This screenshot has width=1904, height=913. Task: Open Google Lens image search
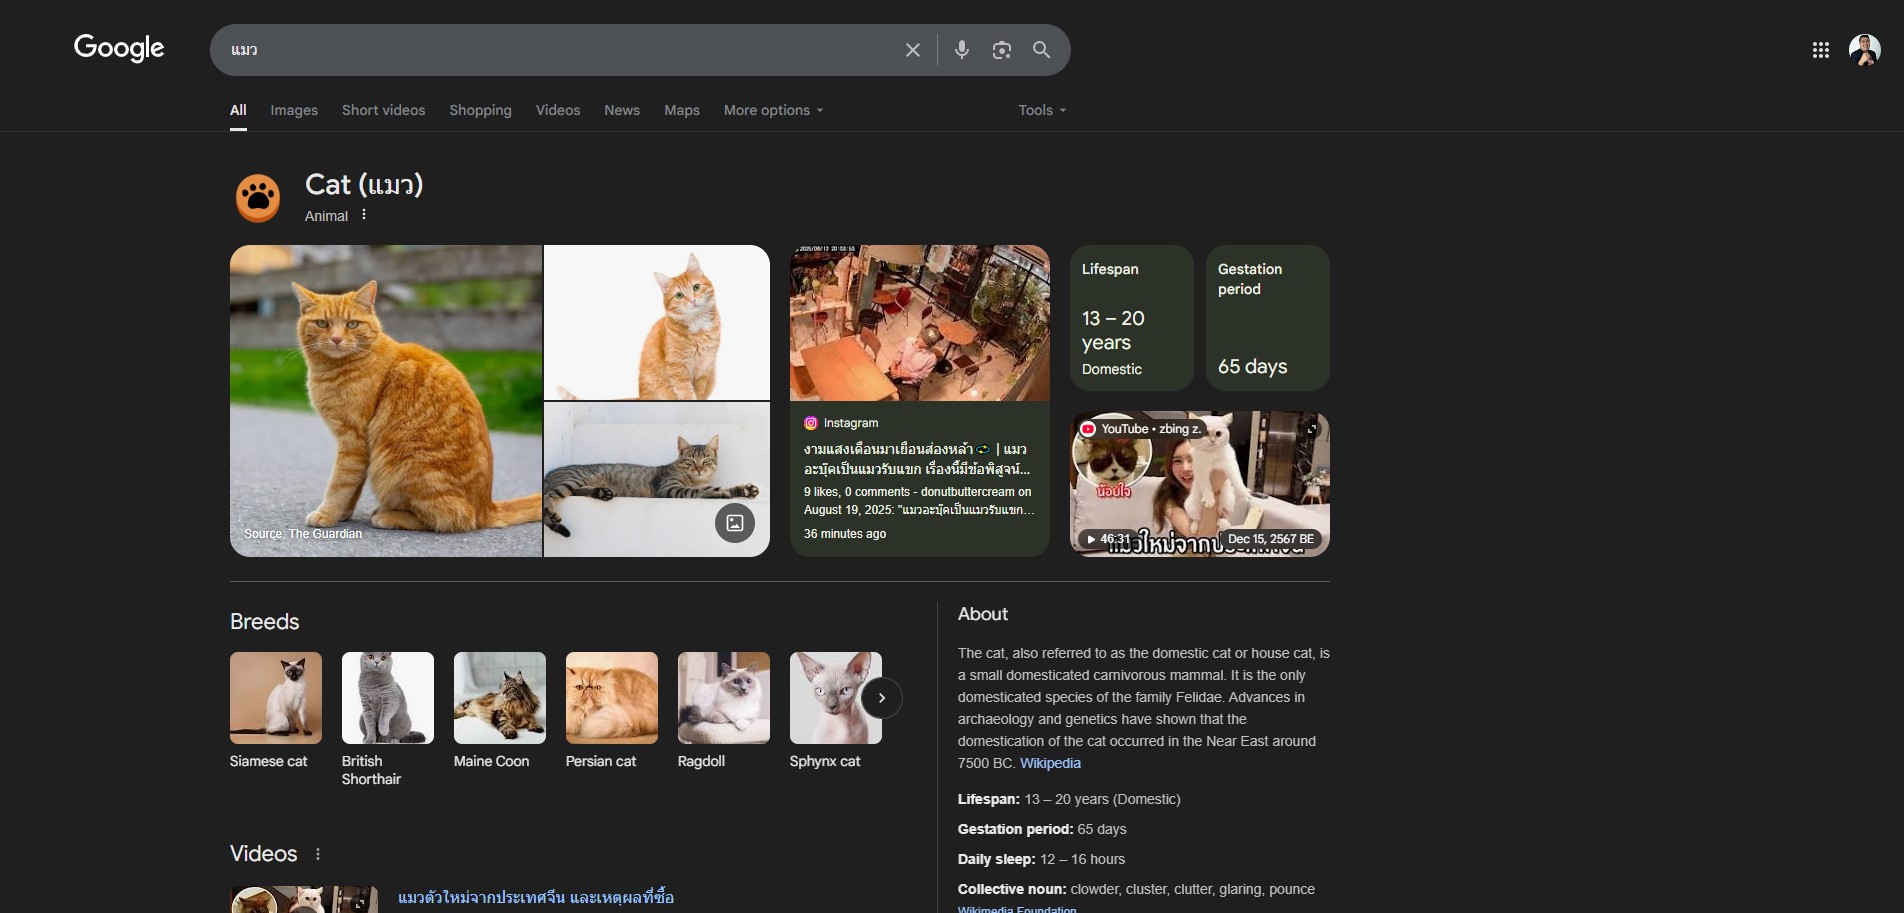(1001, 50)
